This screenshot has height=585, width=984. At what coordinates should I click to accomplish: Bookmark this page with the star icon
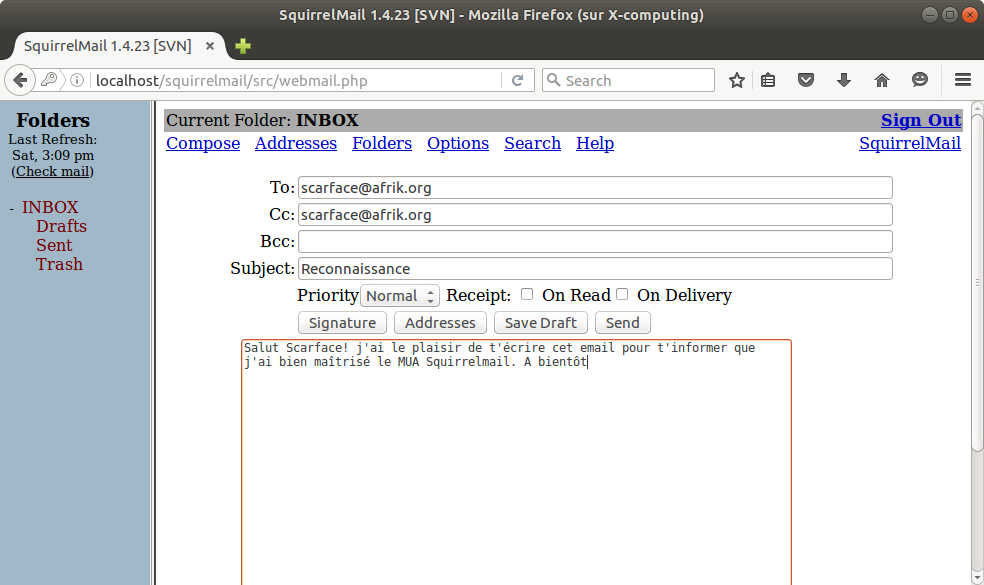[737, 80]
